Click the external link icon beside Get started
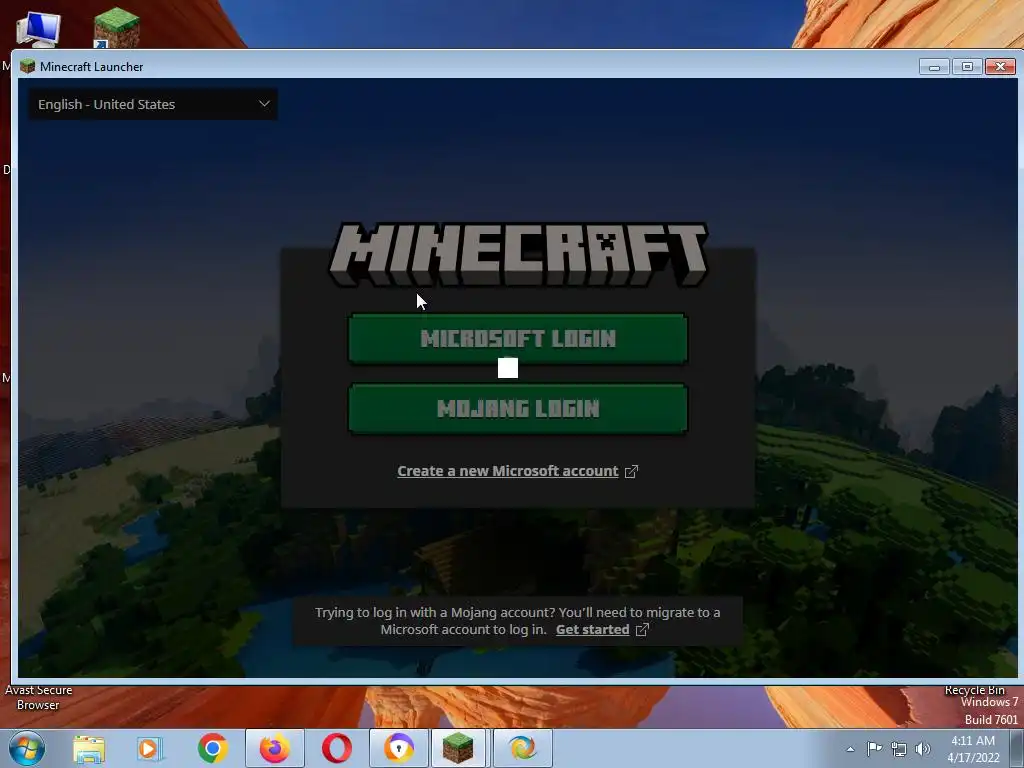The height and width of the screenshot is (768, 1024). click(643, 630)
